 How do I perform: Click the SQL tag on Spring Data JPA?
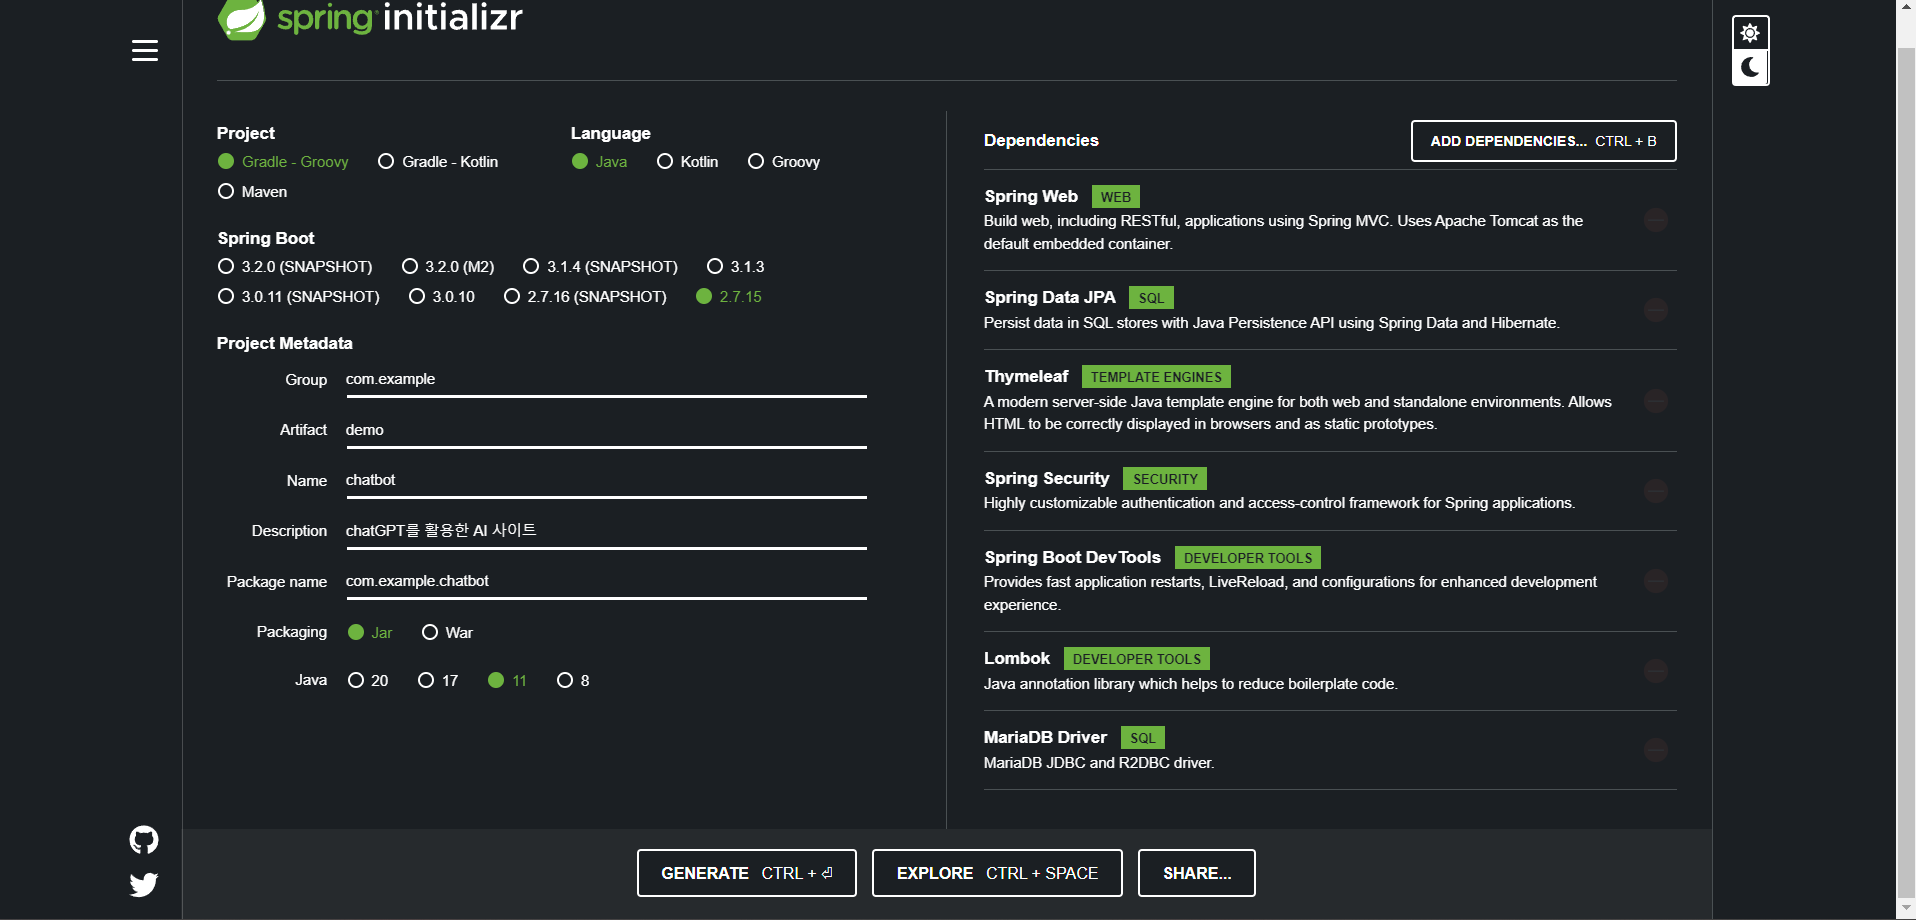tap(1151, 298)
